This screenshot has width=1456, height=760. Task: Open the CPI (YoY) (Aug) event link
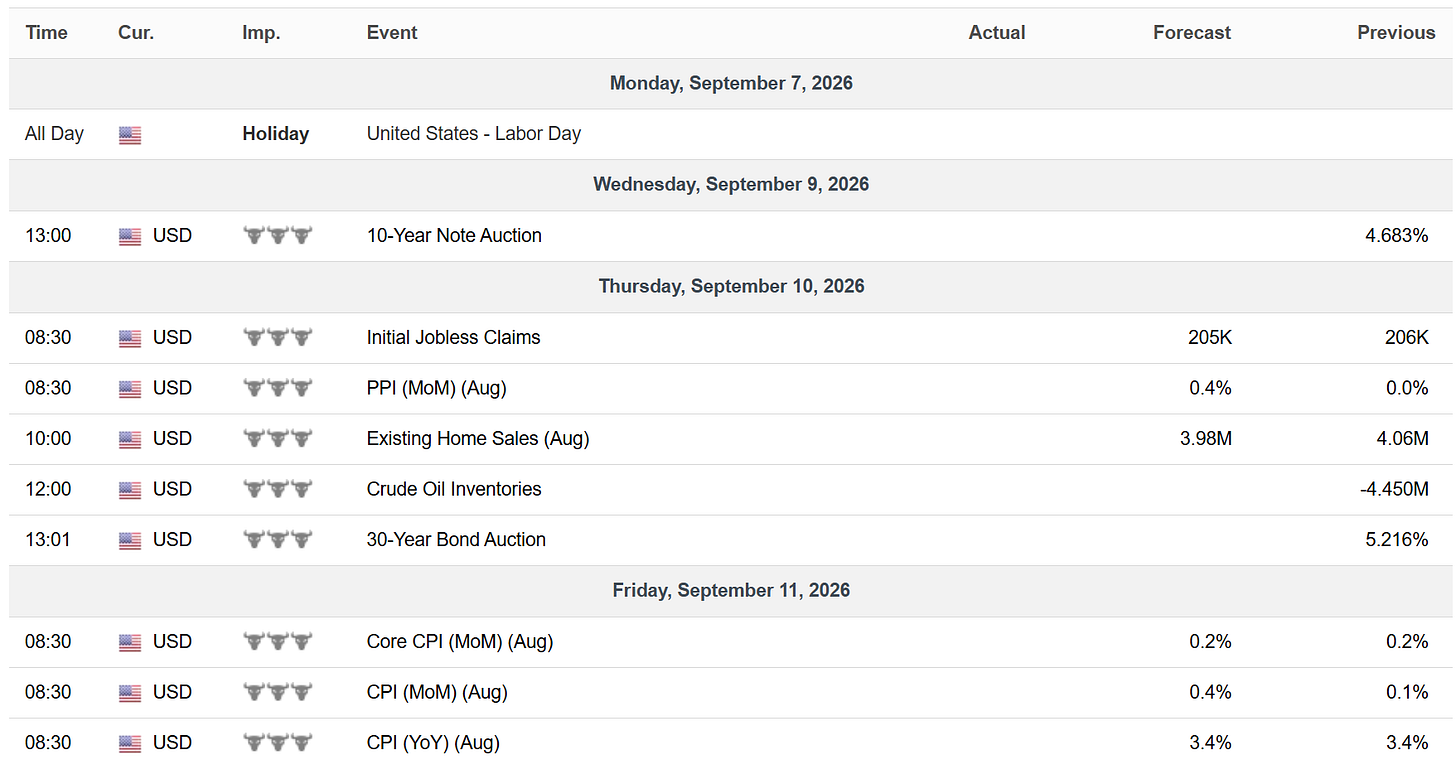(433, 743)
